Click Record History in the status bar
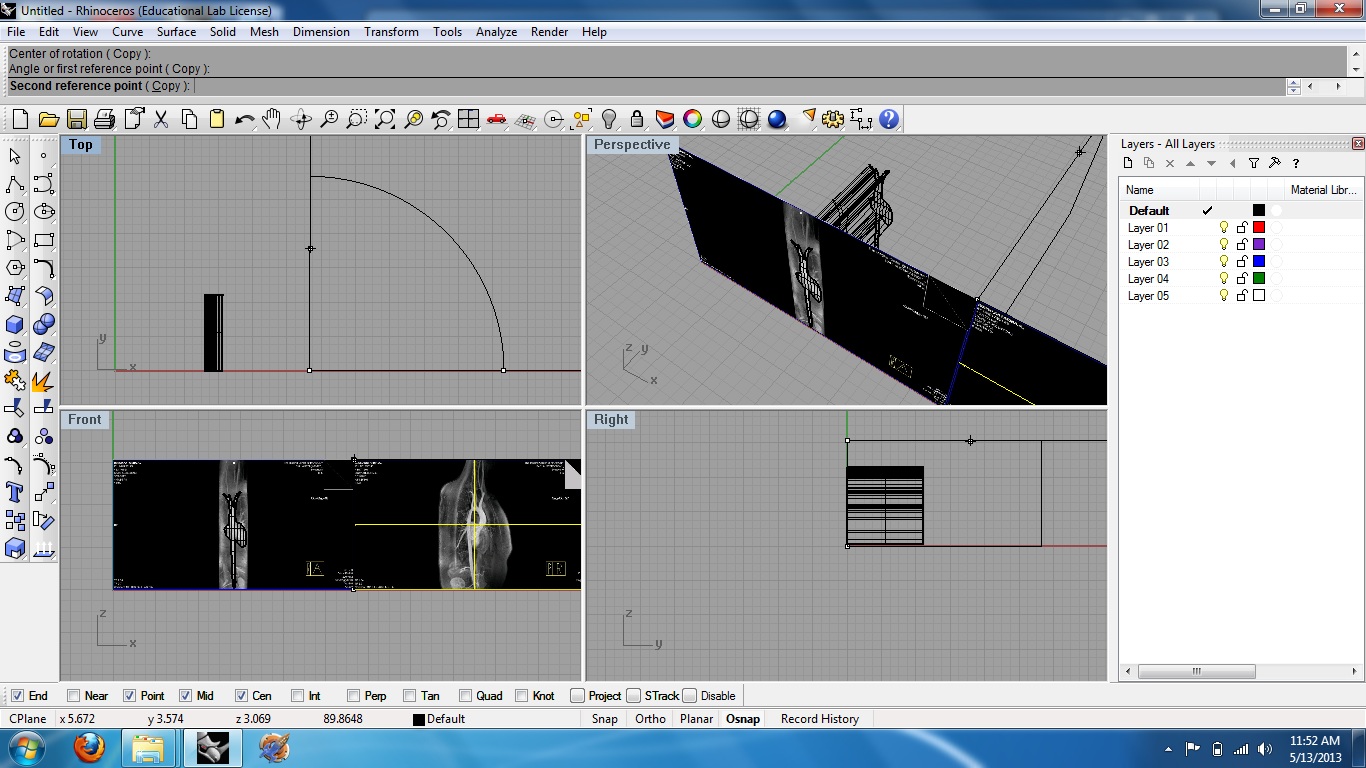This screenshot has height=768, width=1366. [x=820, y=719]
